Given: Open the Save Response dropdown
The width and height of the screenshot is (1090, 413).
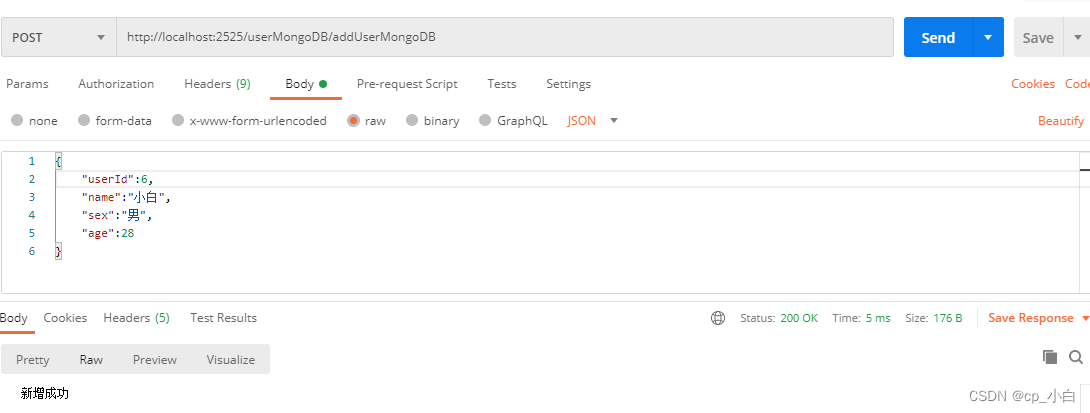Looking at the screenshot, I should click(1039, 318).
